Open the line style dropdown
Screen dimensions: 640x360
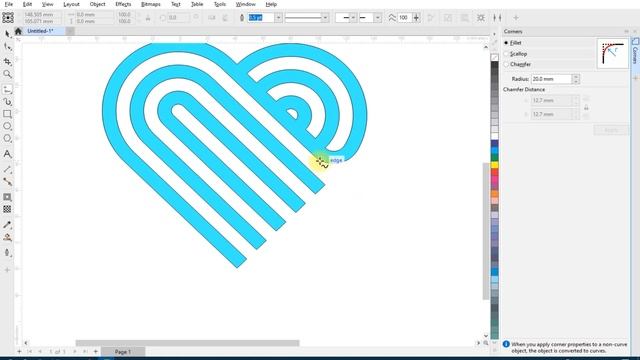[x=325, y=18]
